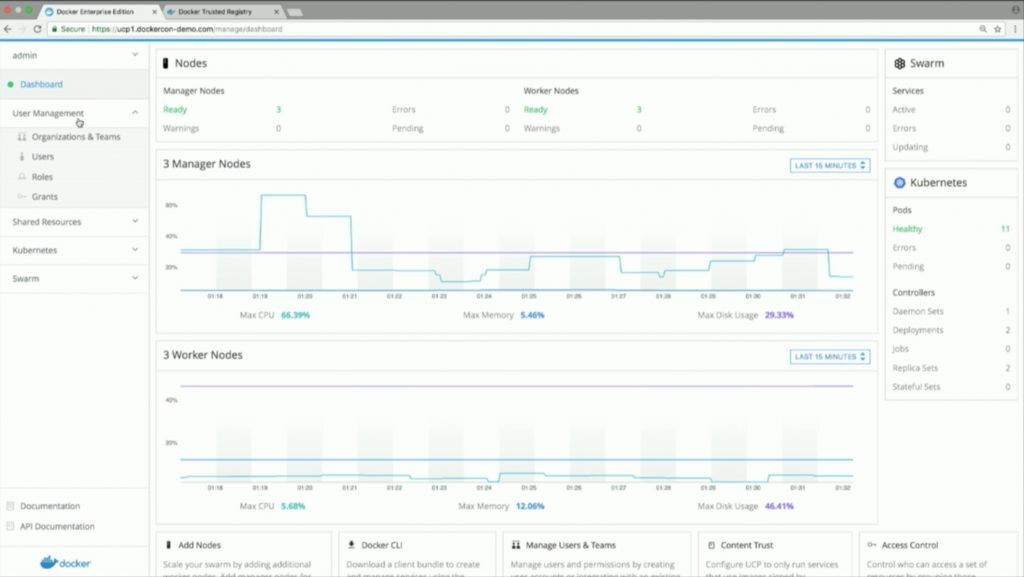
Task: Click the Manage Users & Teams icon
Action: tap(516, 544)
